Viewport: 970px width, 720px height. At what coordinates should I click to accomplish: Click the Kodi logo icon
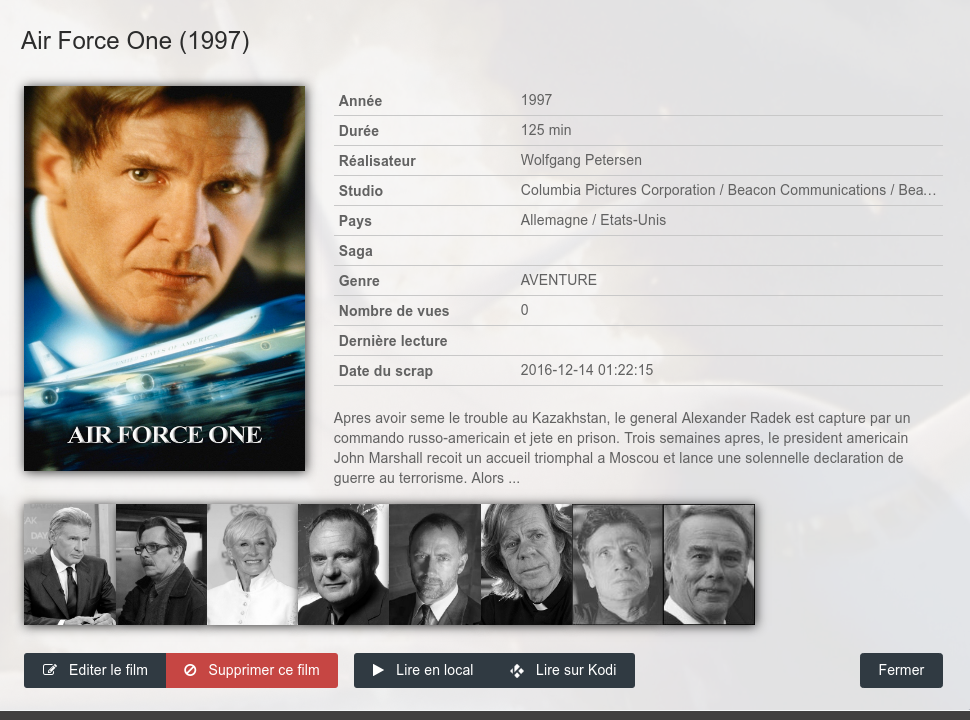[517, 671]
